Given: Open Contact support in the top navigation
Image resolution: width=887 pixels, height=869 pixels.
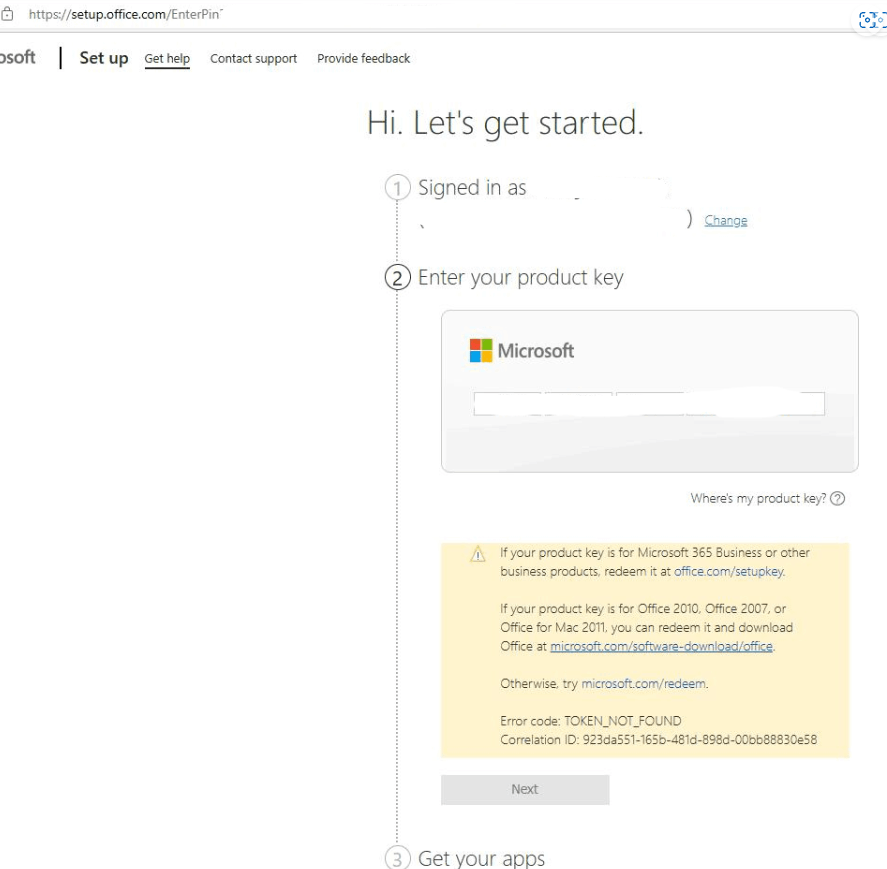Looking at the screenshot, I should (253, 58).
